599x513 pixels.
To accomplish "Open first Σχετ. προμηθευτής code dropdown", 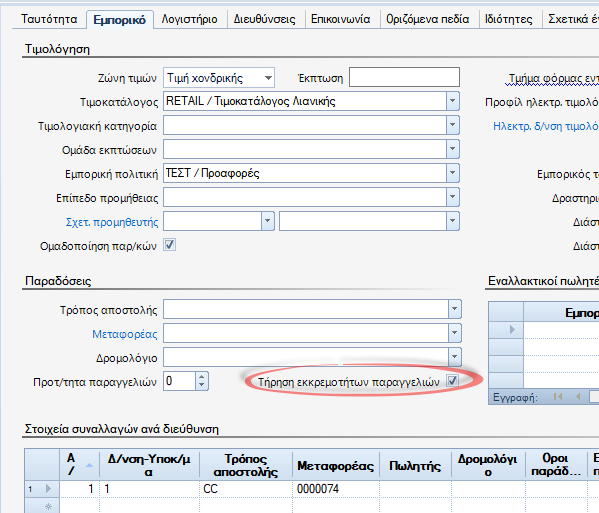I will 267,221.
